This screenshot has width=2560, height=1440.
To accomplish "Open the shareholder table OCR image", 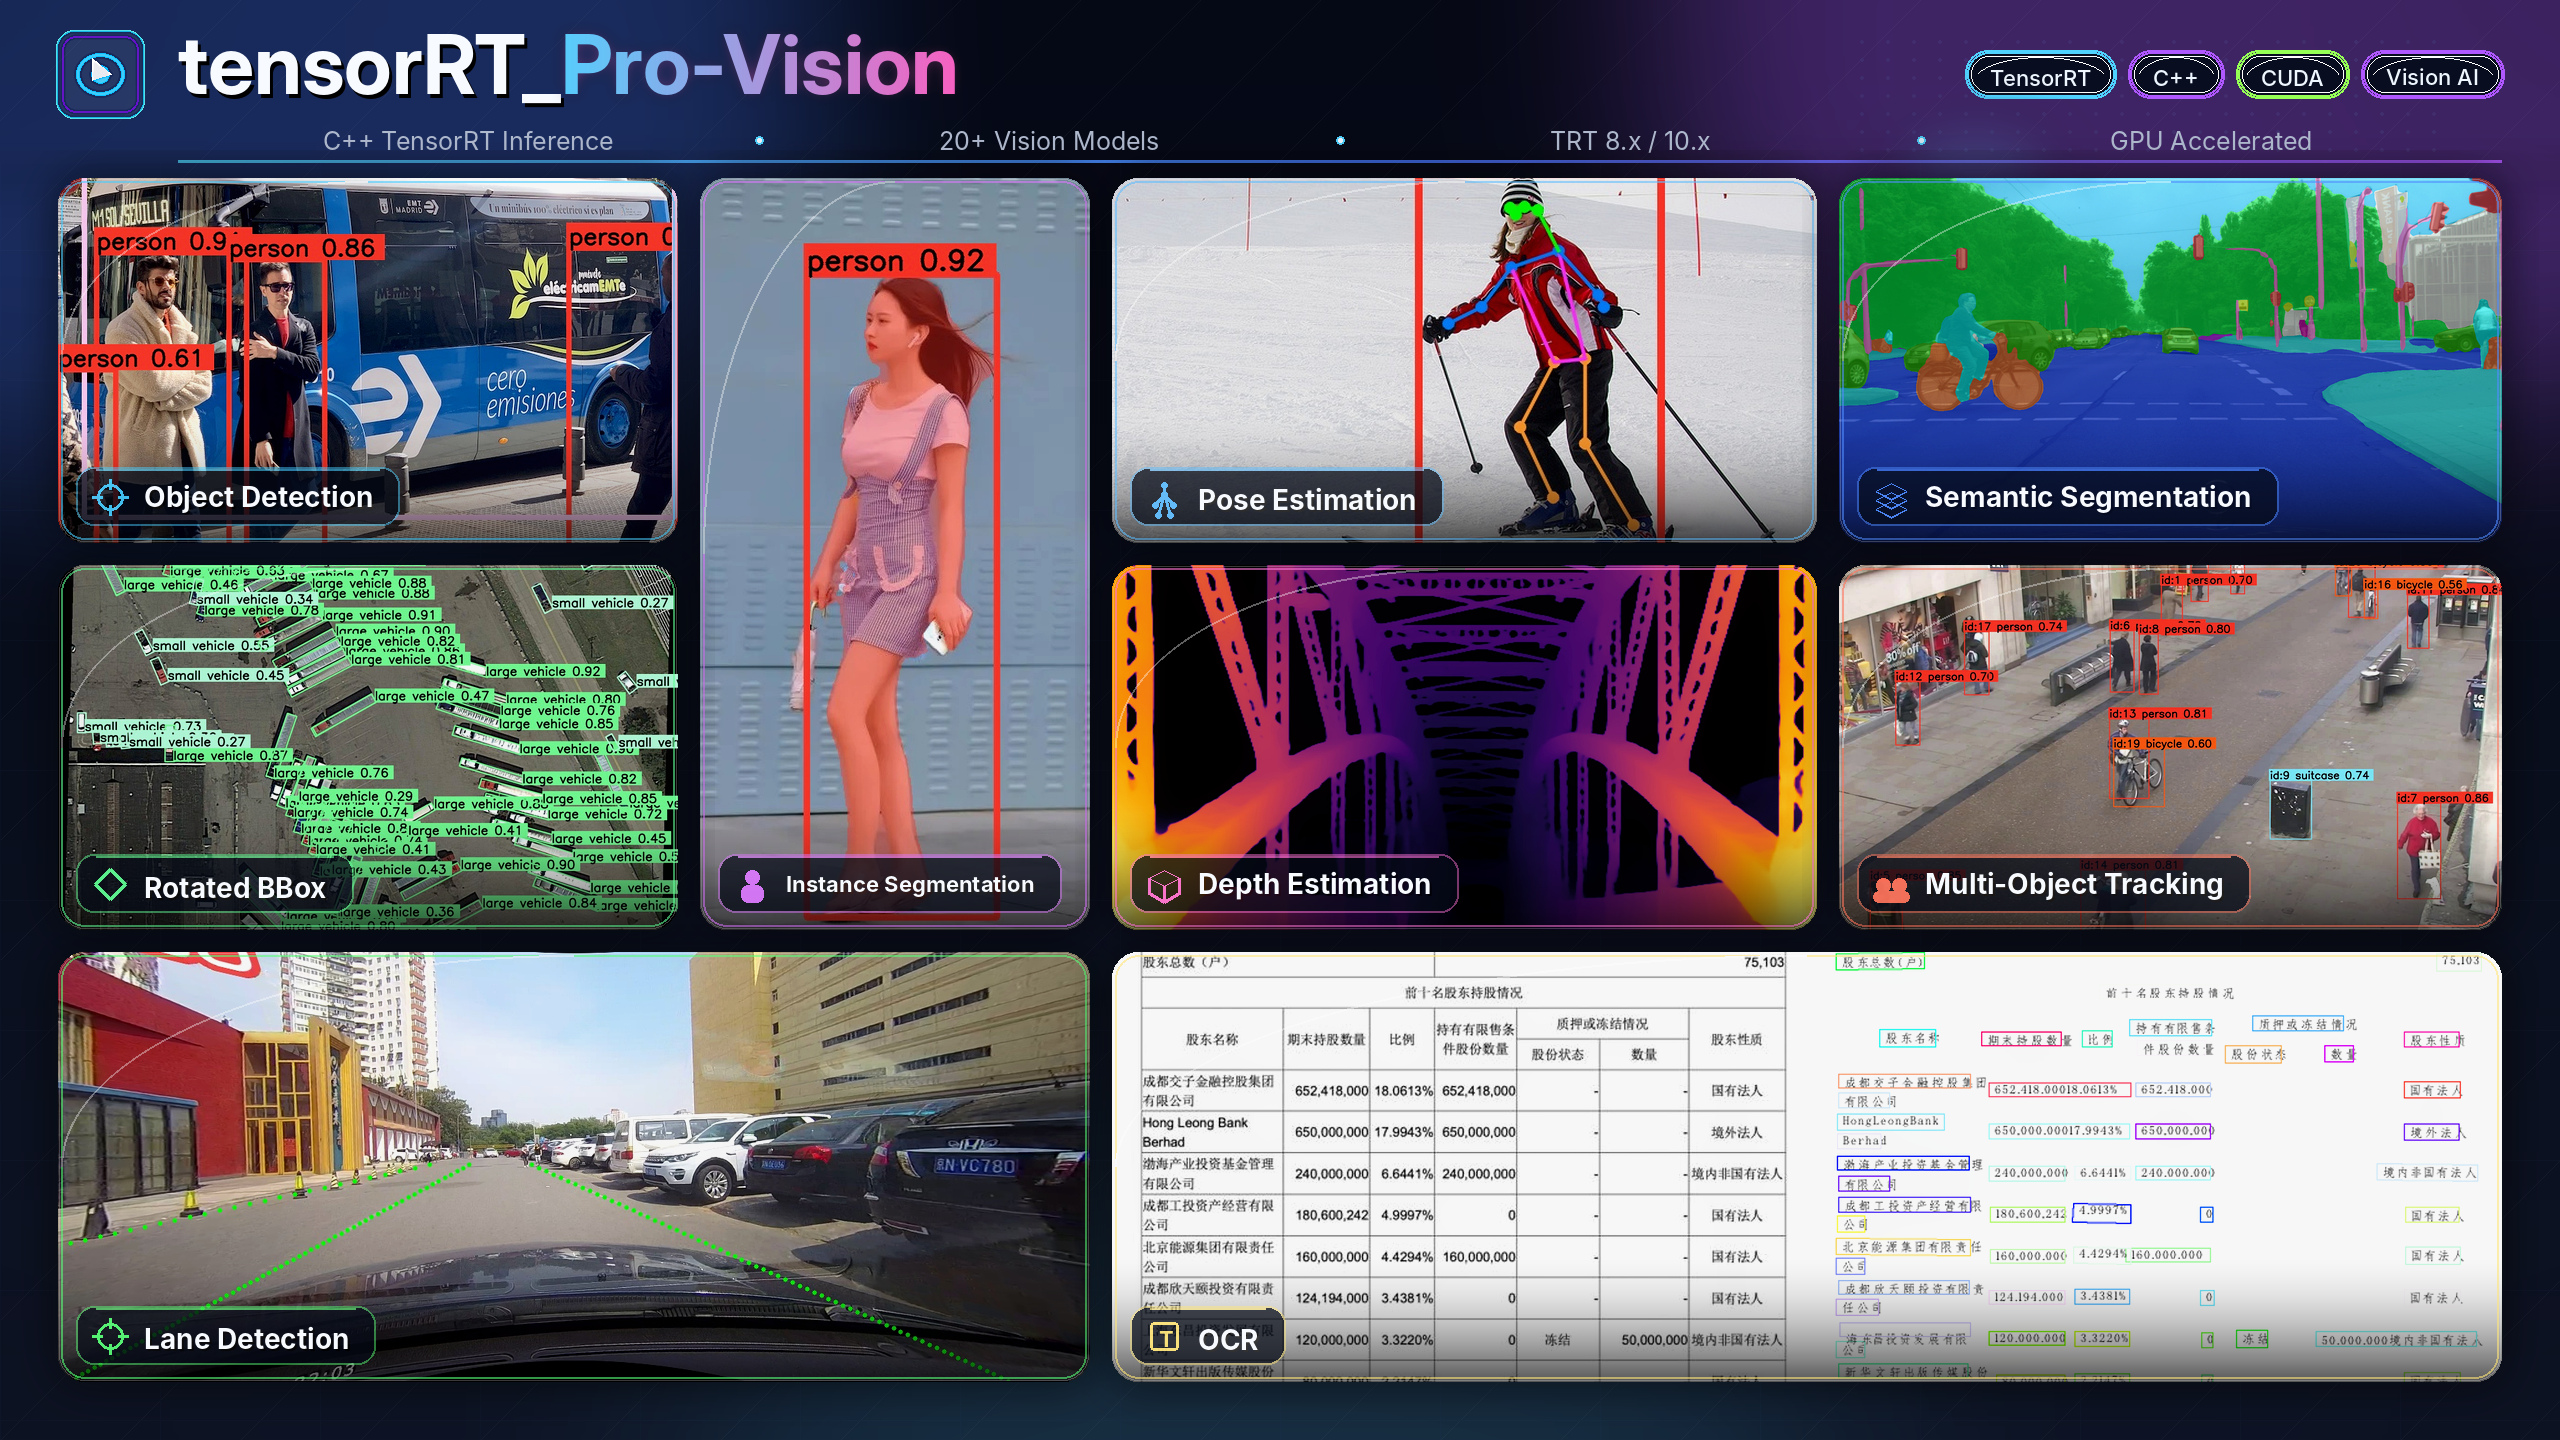I will pyautogui.click(x=1807, y=1166).
